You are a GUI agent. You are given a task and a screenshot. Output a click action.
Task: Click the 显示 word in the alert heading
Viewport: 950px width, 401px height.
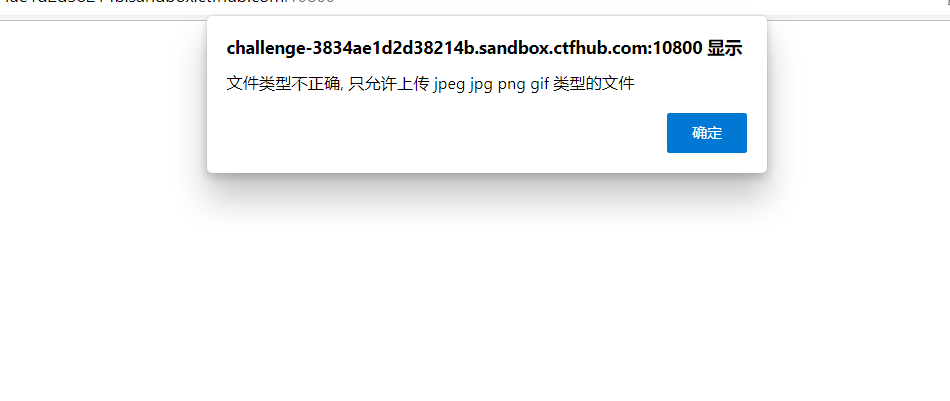click(x=725, y=49)
